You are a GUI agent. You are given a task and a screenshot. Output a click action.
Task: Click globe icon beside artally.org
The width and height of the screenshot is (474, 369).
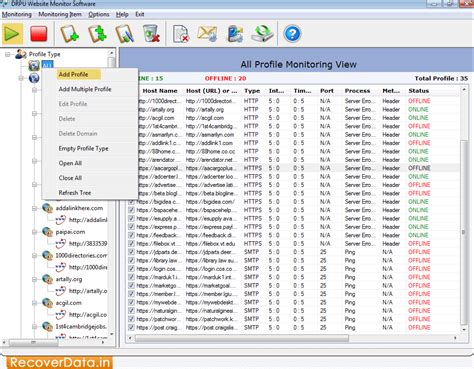click(48, 279)
